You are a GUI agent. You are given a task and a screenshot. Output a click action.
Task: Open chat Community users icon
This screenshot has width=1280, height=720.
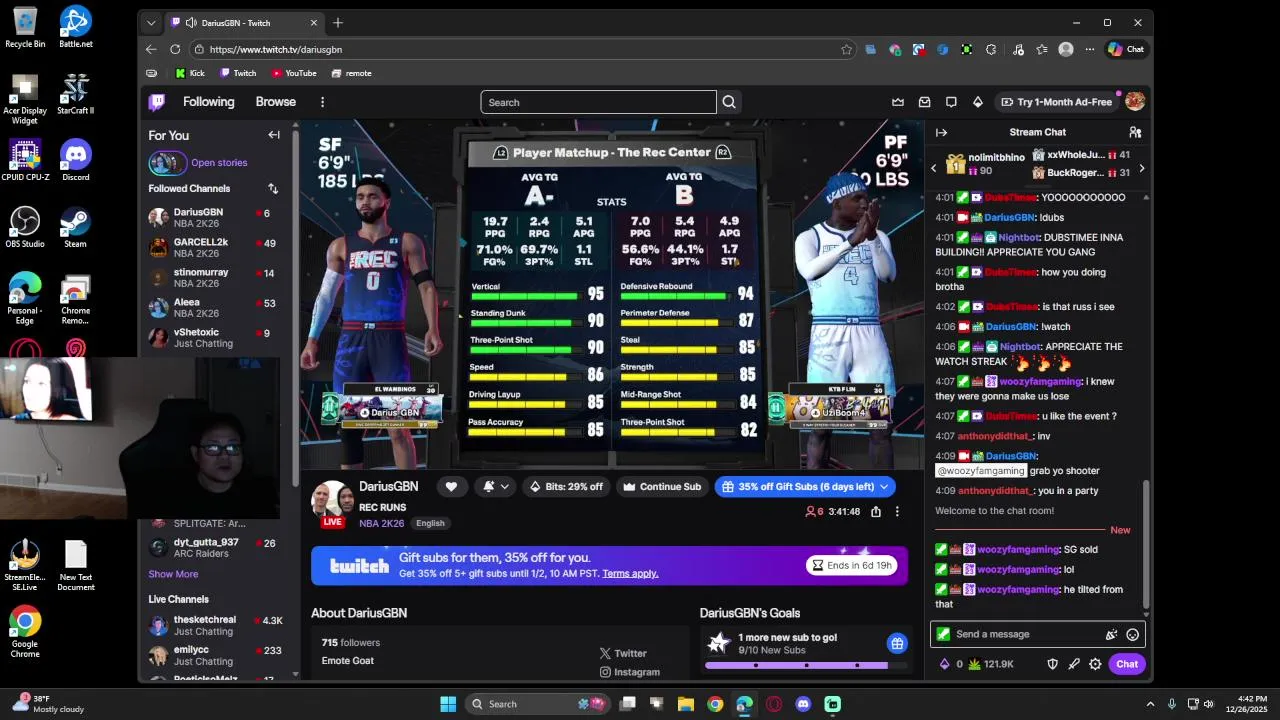(1135, 132)
